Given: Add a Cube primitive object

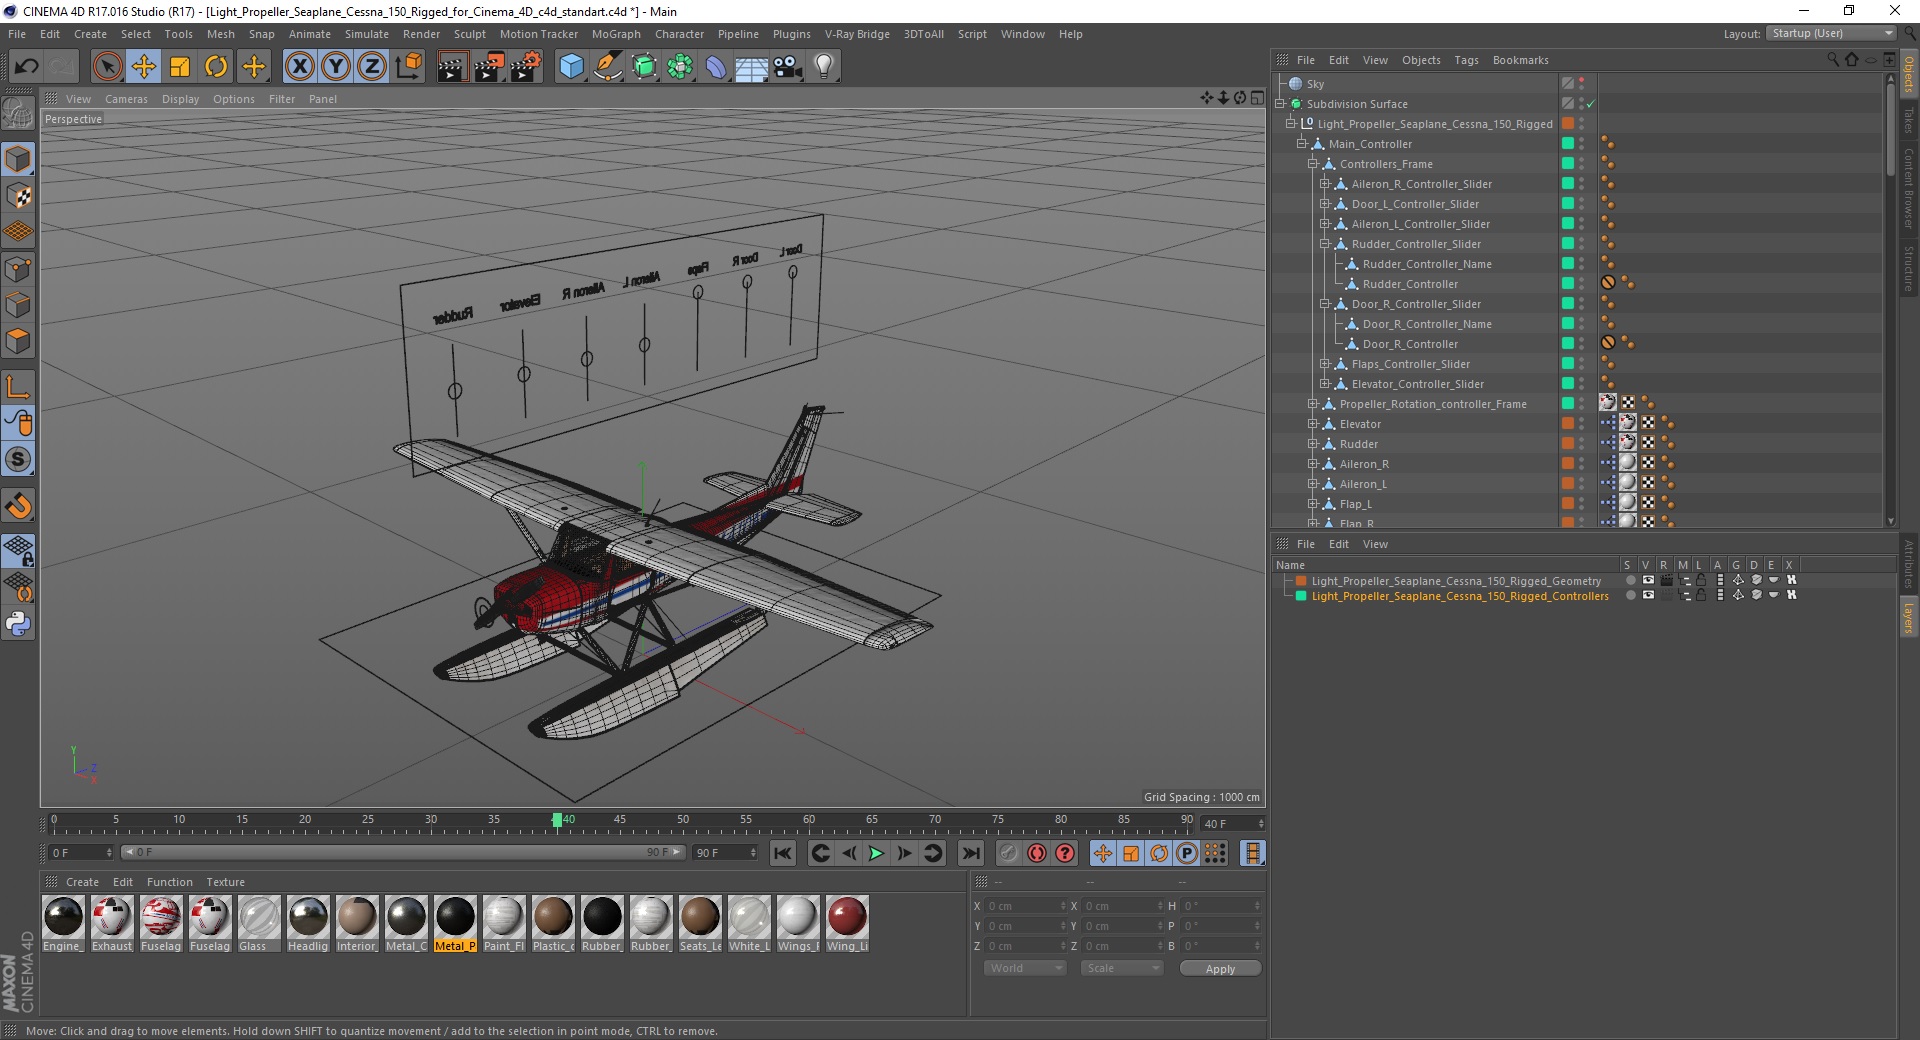Looking at the screenshot, I should [x=571, y=67].
